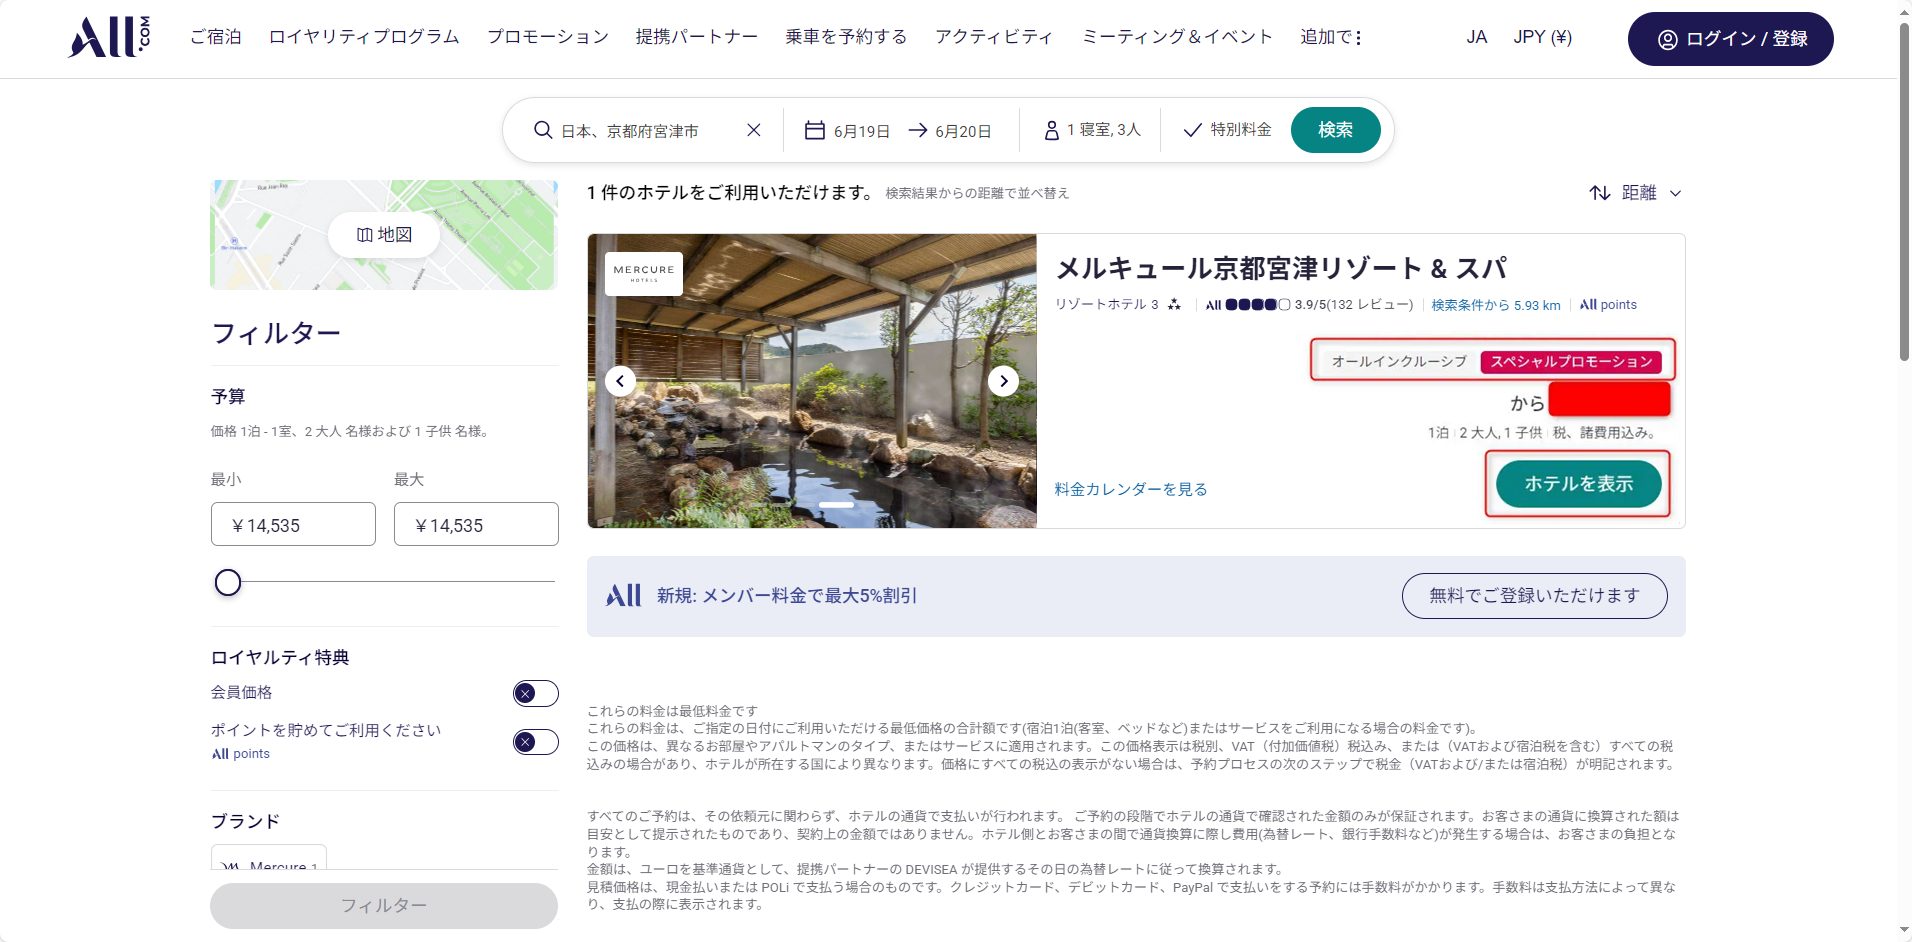The image size is (1912, 942).
Task: Click the sort arrows icon beside 距離
Action: point(1600,193)
